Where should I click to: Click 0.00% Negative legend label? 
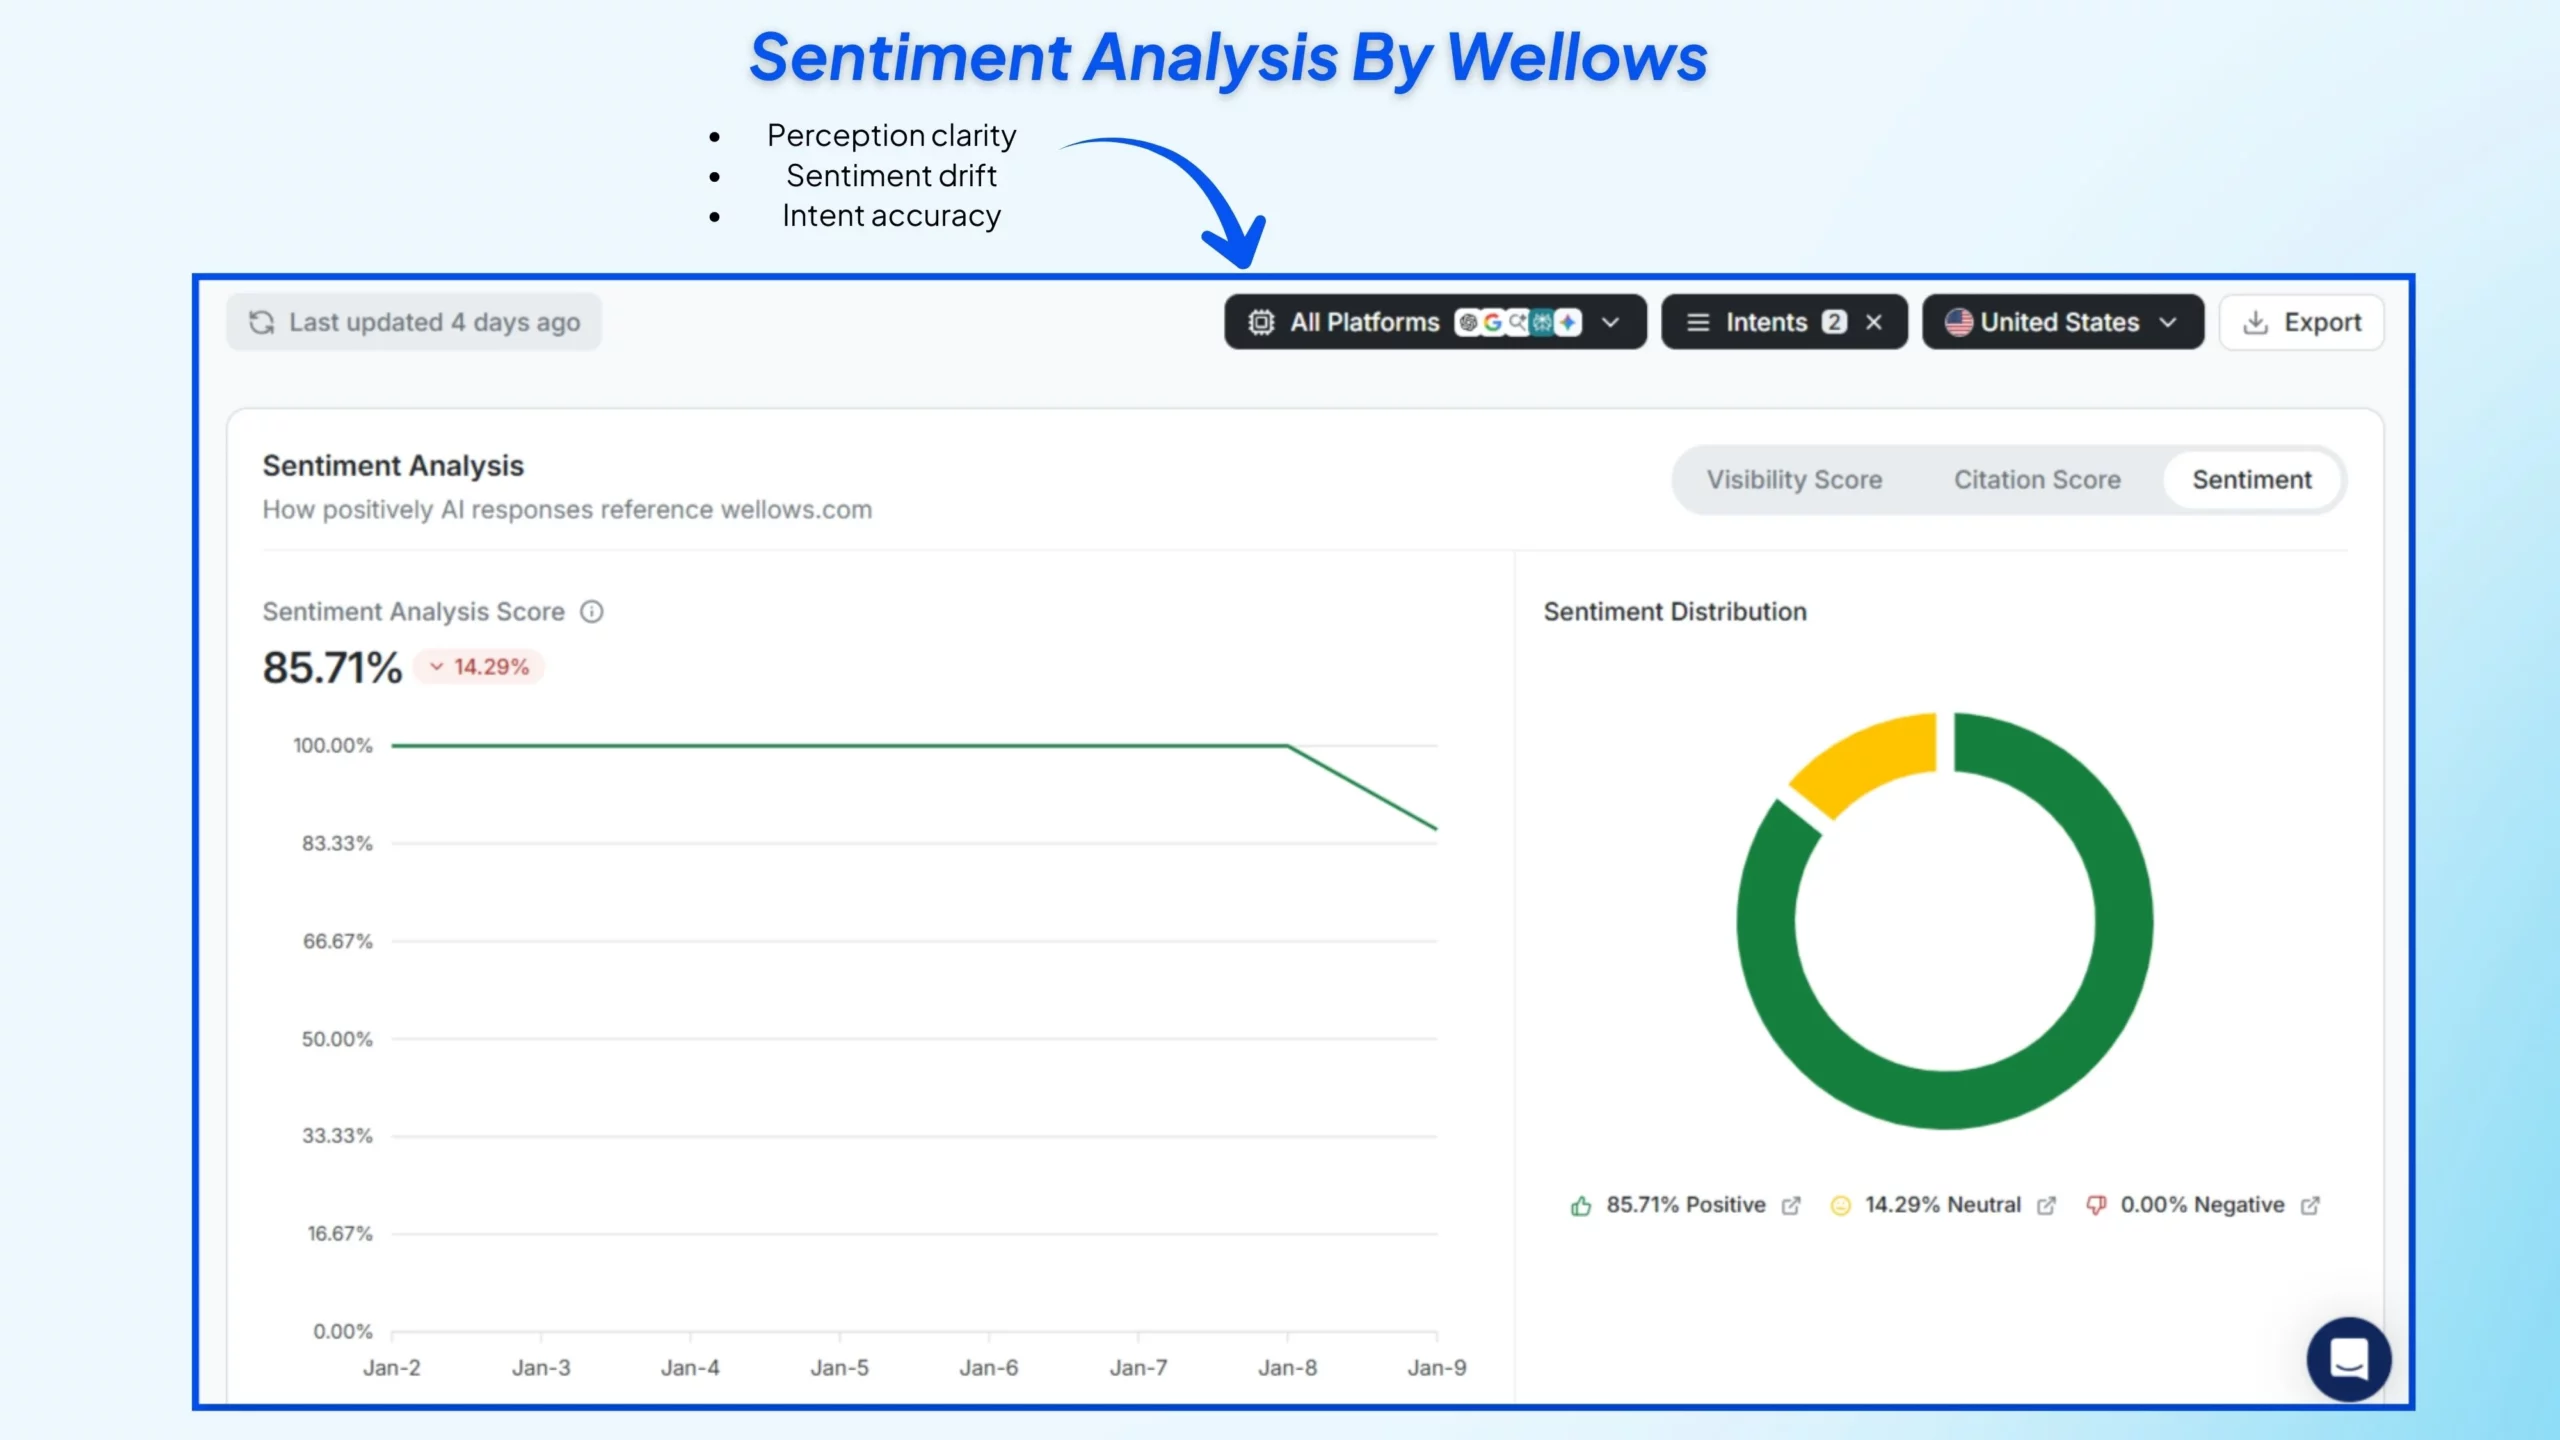point(2203,1205)
